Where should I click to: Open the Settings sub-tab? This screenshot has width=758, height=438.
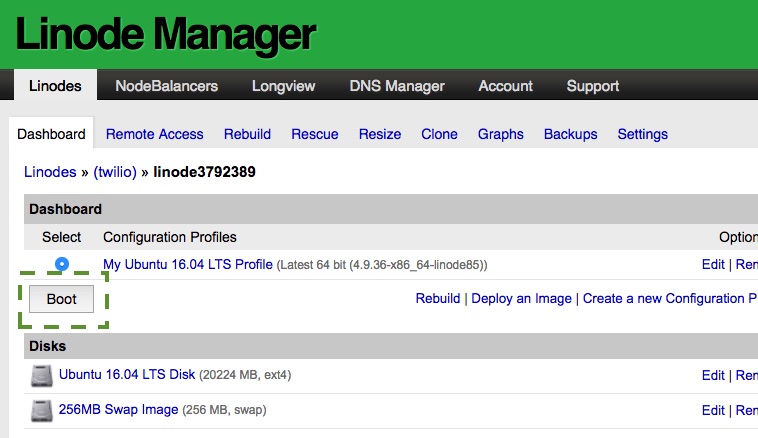tap(642, 134)
